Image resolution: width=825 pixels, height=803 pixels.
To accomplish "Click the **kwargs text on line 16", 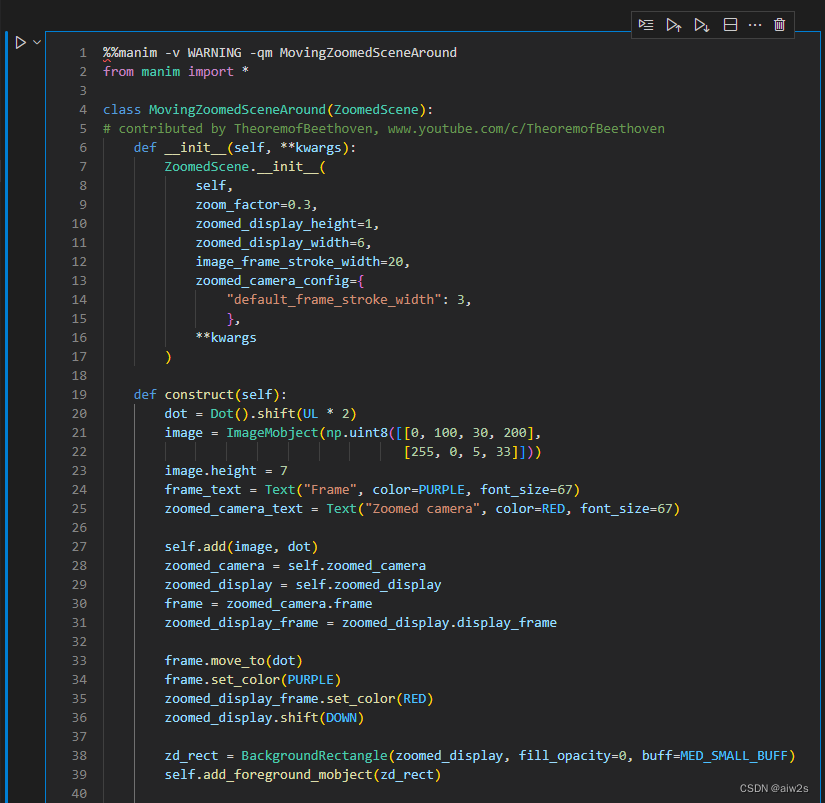I will [226, 337].
